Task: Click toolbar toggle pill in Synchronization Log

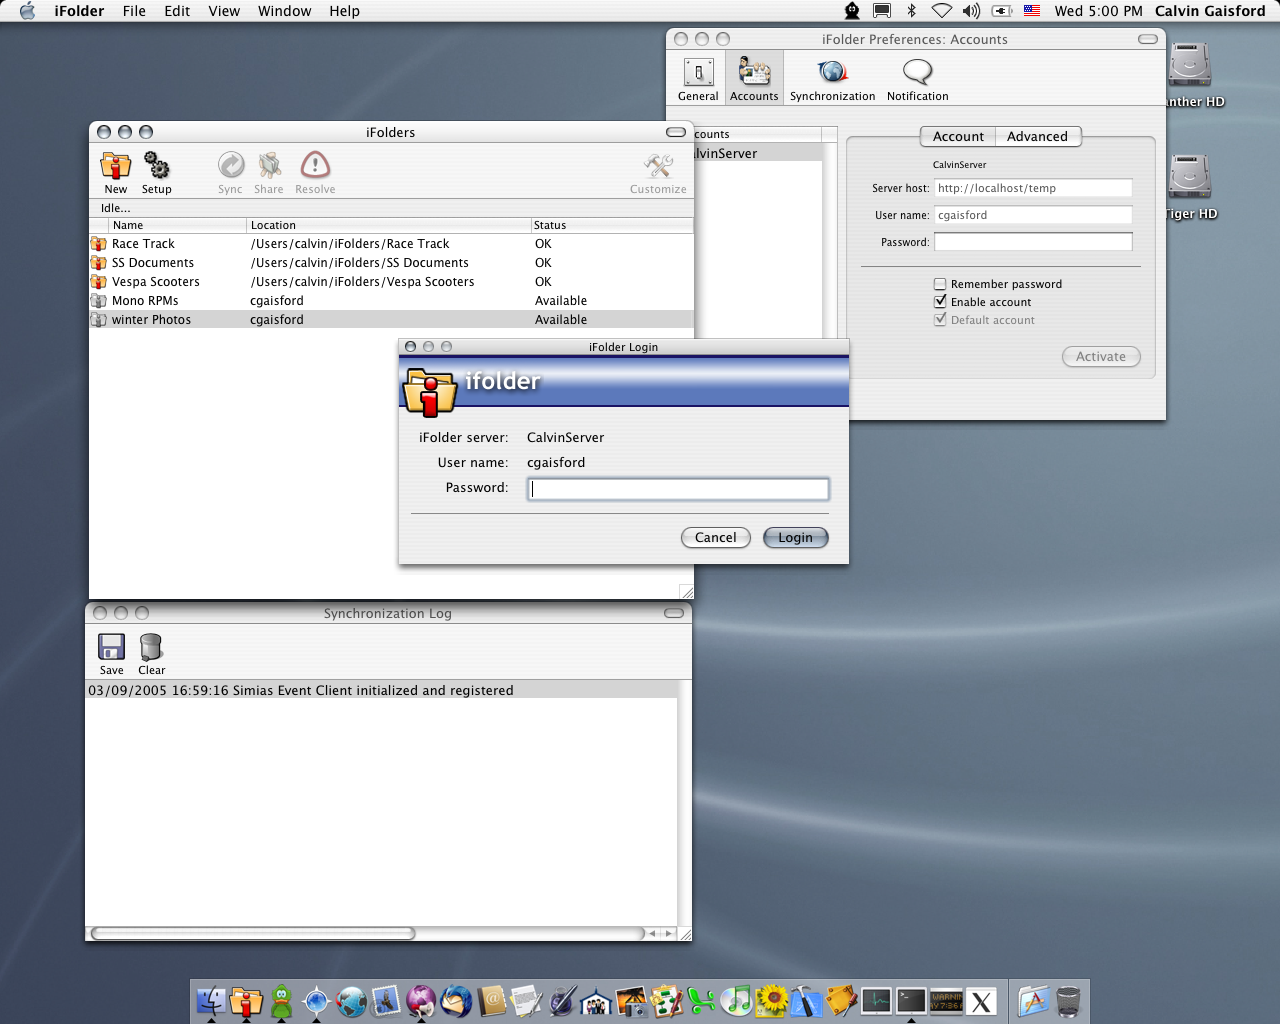Action: coord(674,613)
